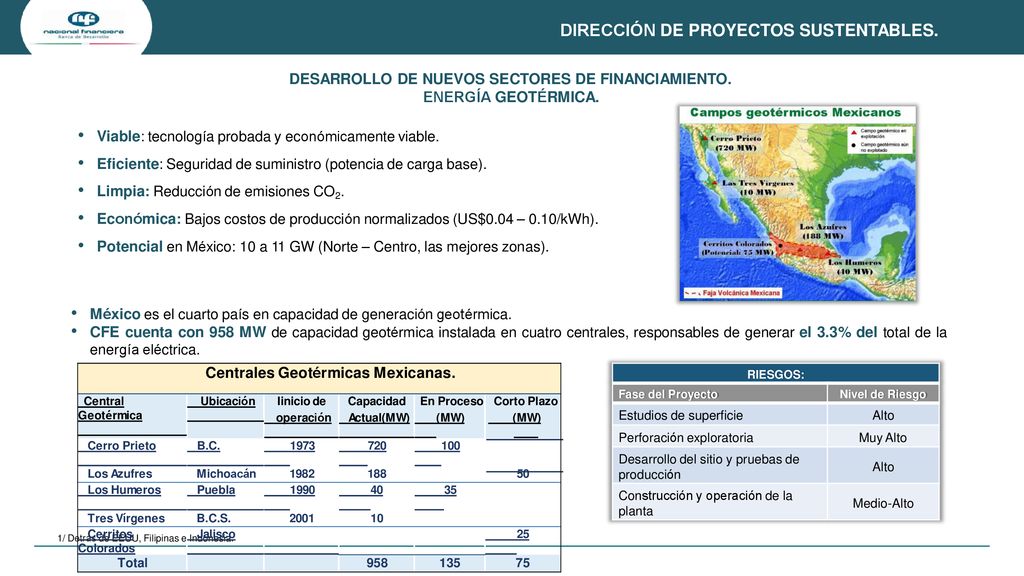Click the 'Ubicación' column header
Screen dimensions: 1024x576
click(227, 401)
